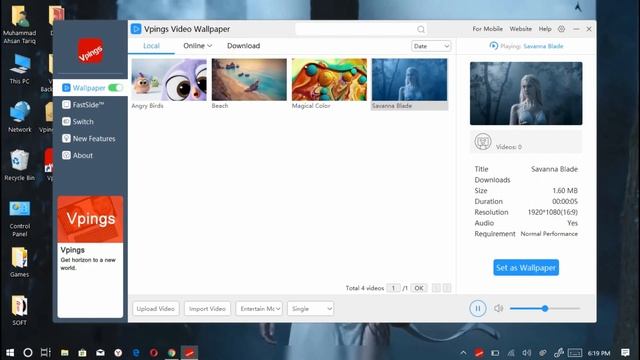The height and width of the screenshot is (360, 640).
Task: Open the Games folder on the desktop
Action: click(20, 262)
